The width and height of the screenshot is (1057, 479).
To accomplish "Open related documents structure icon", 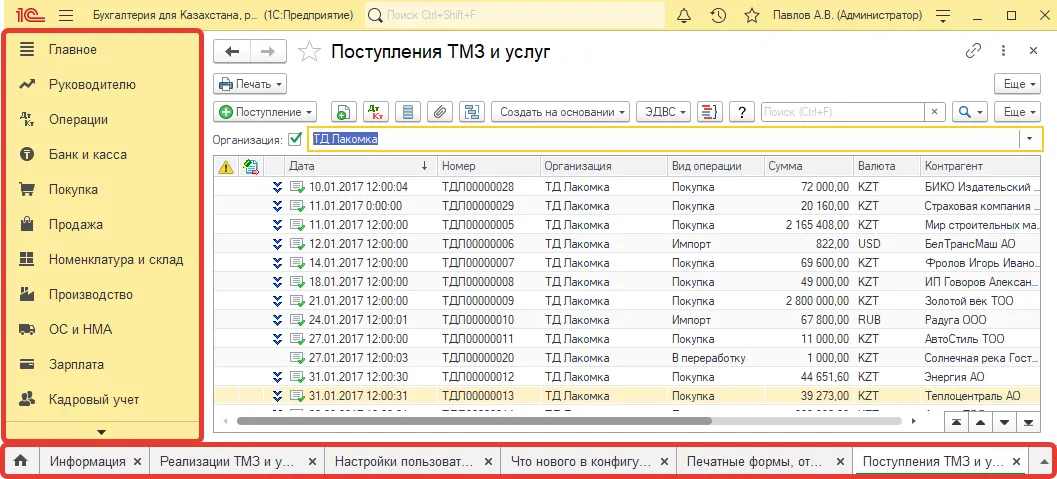I will [x=472, y=113].
